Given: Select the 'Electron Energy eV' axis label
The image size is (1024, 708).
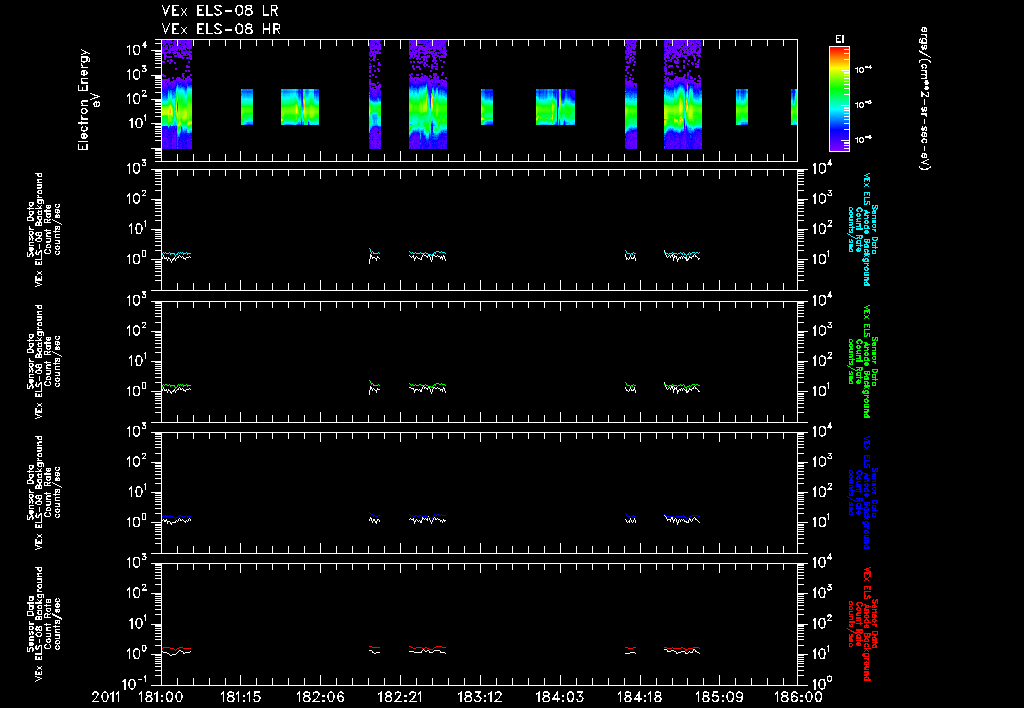Looking at the screenshot, I should pyautogui.click(x=88, y=100).
